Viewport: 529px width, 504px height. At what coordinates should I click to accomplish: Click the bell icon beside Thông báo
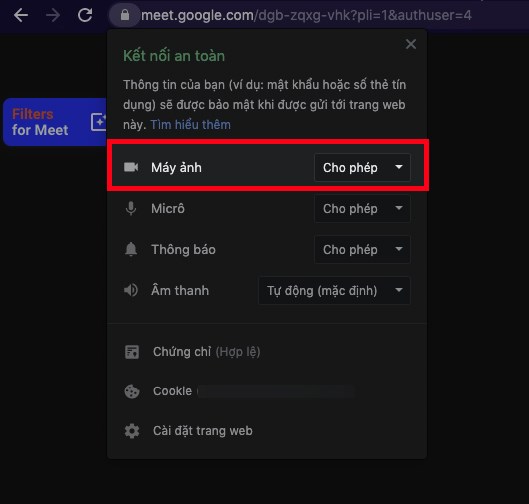pyautogui.click(x=131, y=250)
